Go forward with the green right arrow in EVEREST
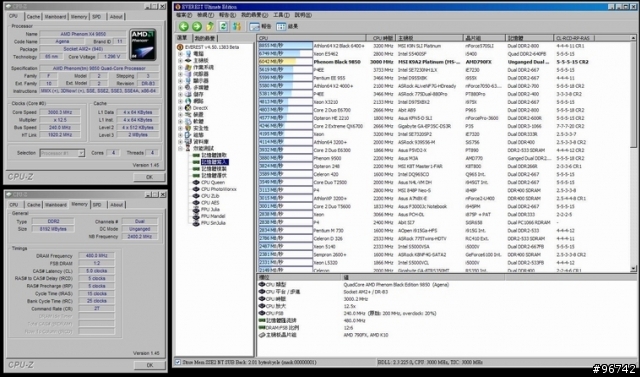Image resolution: width=640 pixels, height=377 pixels. coord(197,27)
